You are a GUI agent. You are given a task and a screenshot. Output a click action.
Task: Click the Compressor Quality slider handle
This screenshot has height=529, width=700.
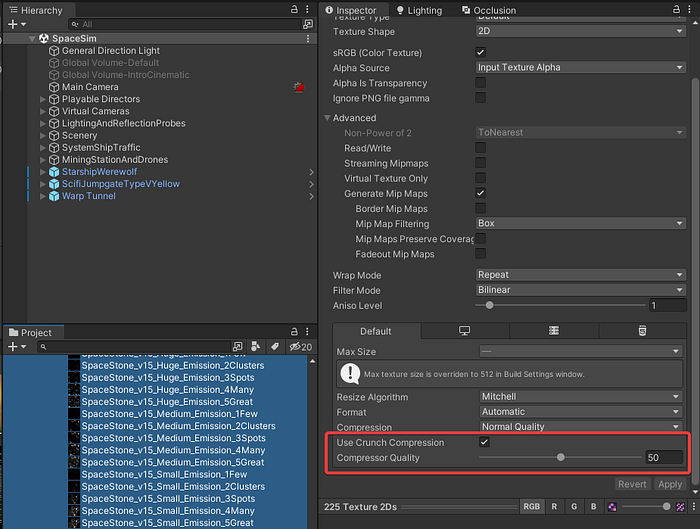click(x=561, y=457)
